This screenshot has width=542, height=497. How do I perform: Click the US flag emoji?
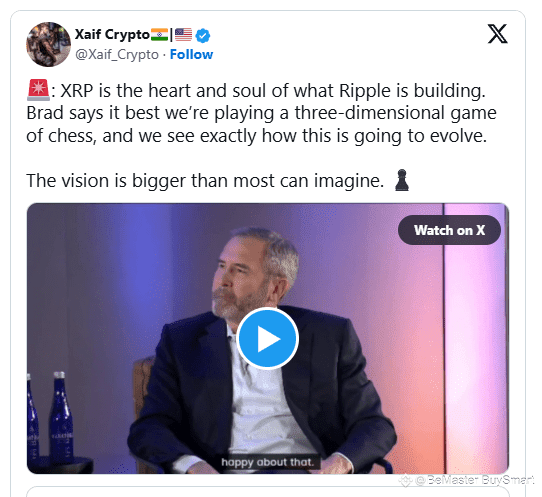pyautogui.click(x=183, y=35)
